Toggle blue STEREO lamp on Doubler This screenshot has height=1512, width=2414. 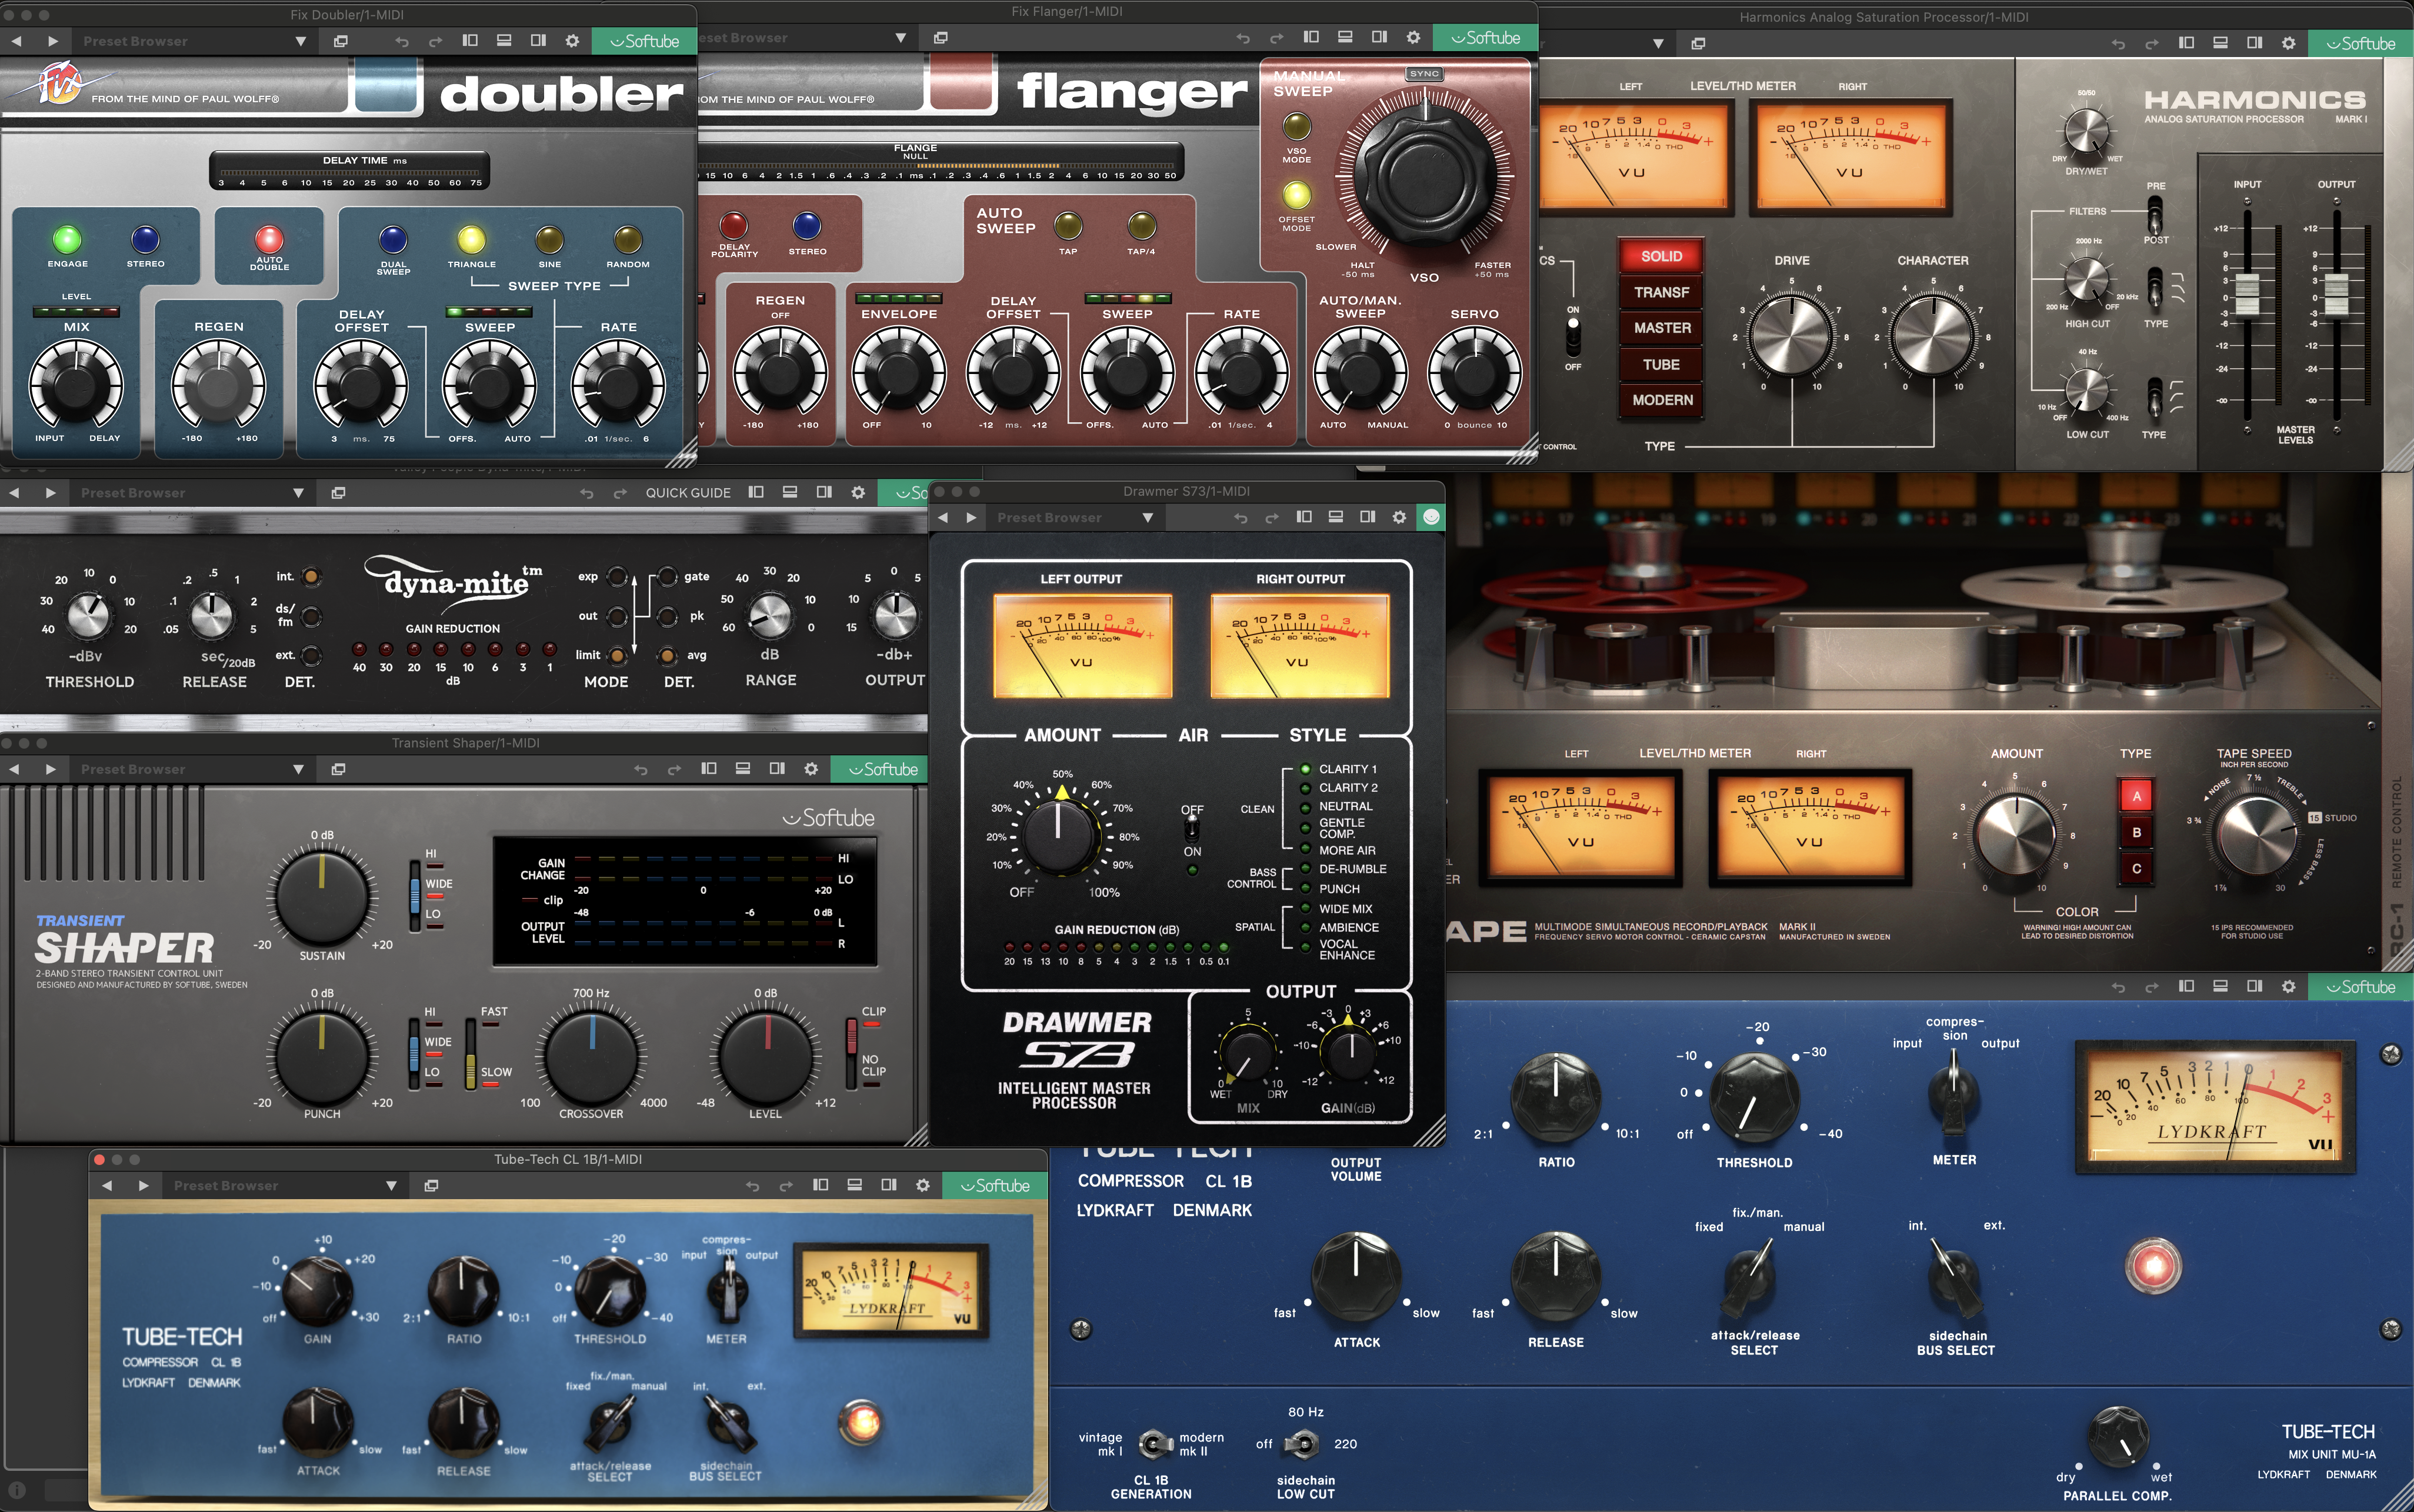tap(145, 240)
